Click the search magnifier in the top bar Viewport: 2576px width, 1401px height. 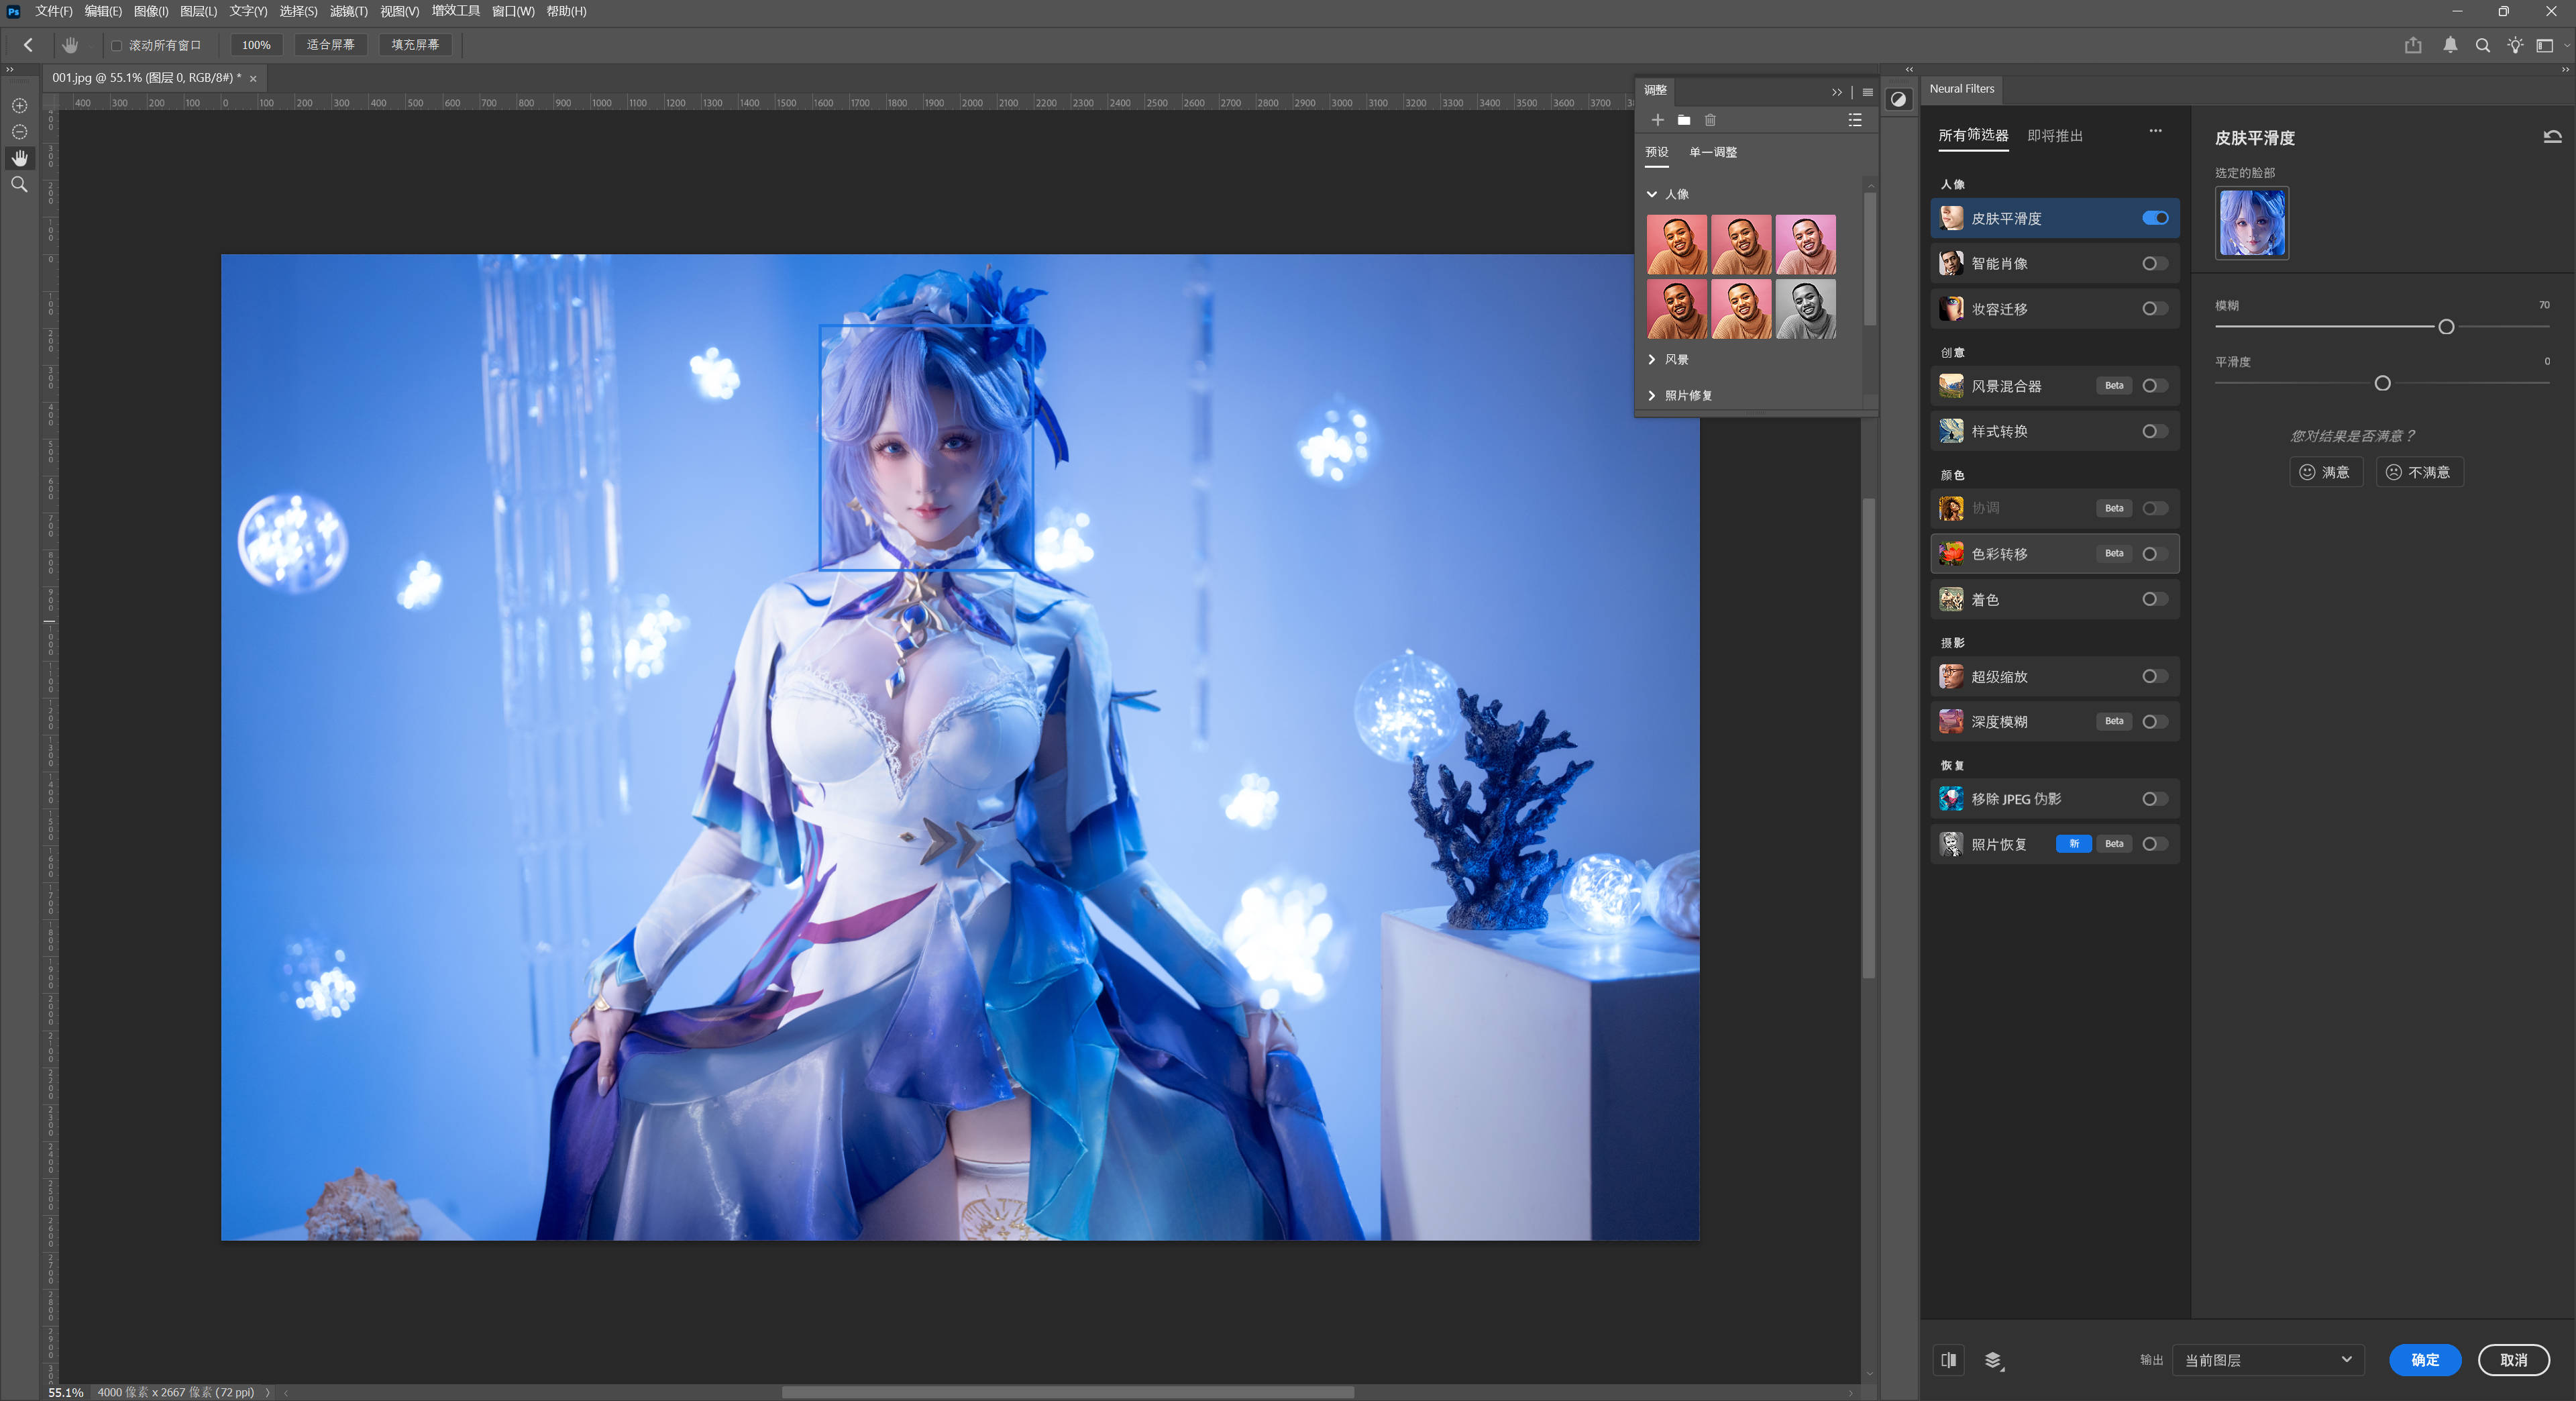point(2482,45)
